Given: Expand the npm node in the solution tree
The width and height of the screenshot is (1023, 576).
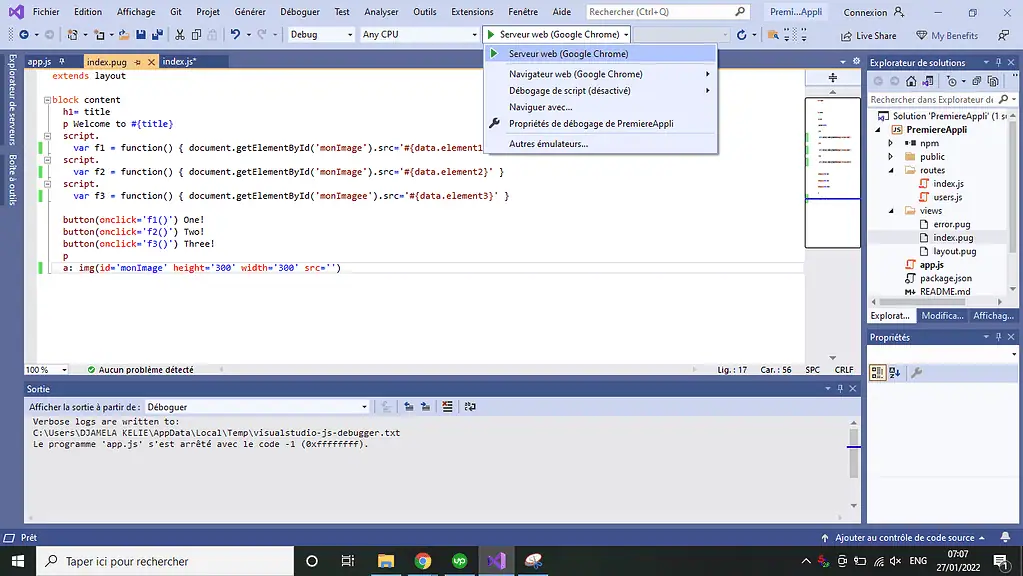Looking at the screenshot, I should [x=890, y=143].
